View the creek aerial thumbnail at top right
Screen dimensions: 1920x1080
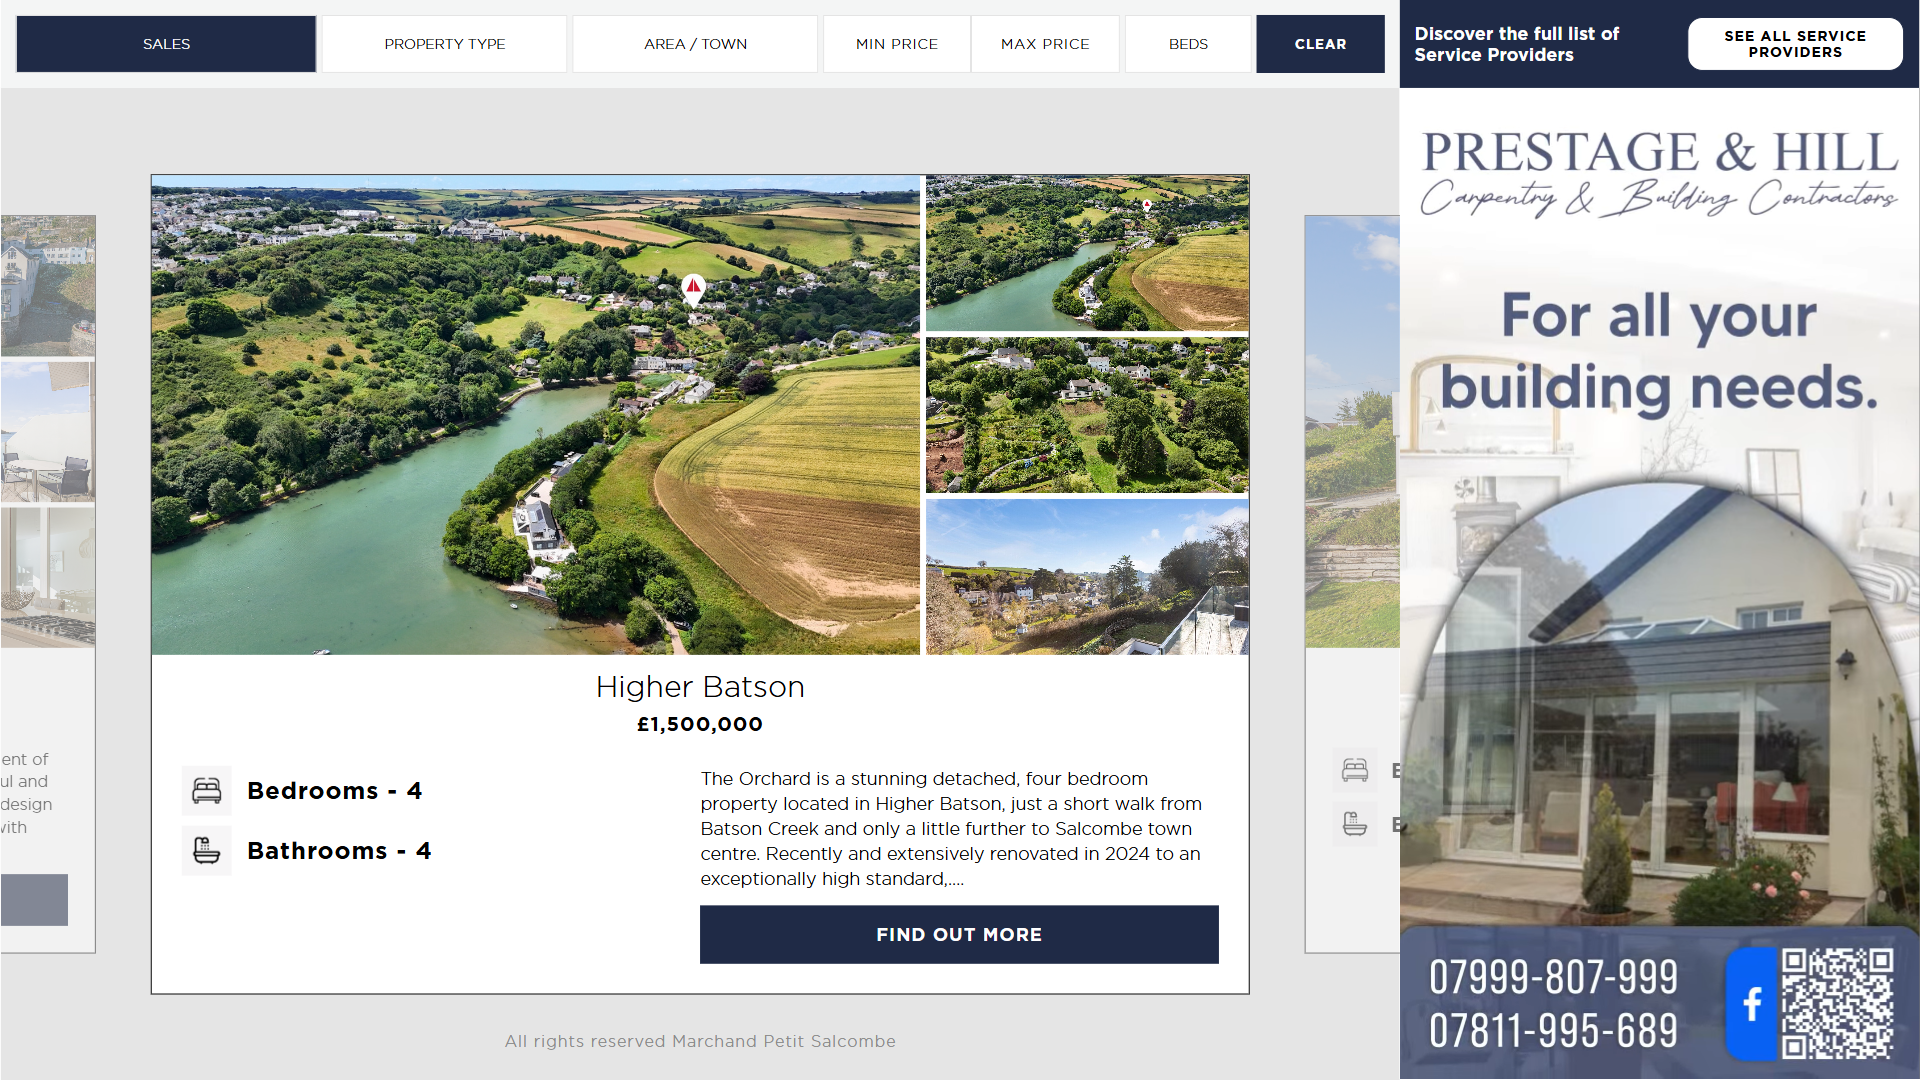click(1087, 253)
